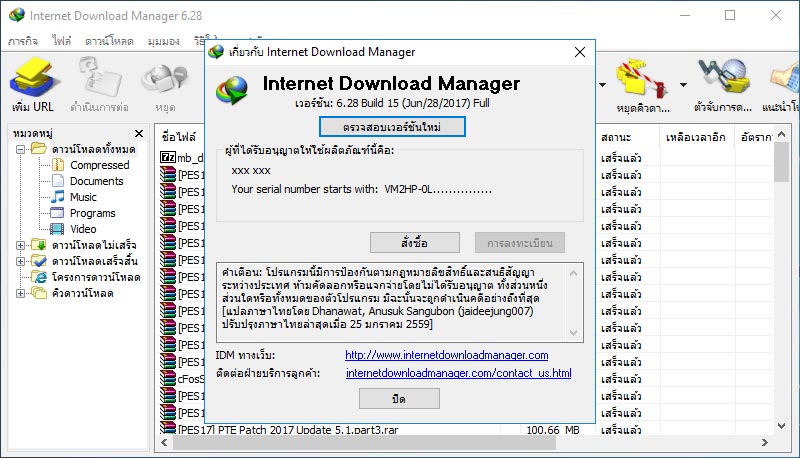The width and height of the screenshot is (800, 458).
Task: Click the สั่งซื้อ (Buy) button
Action: point(414,243)
